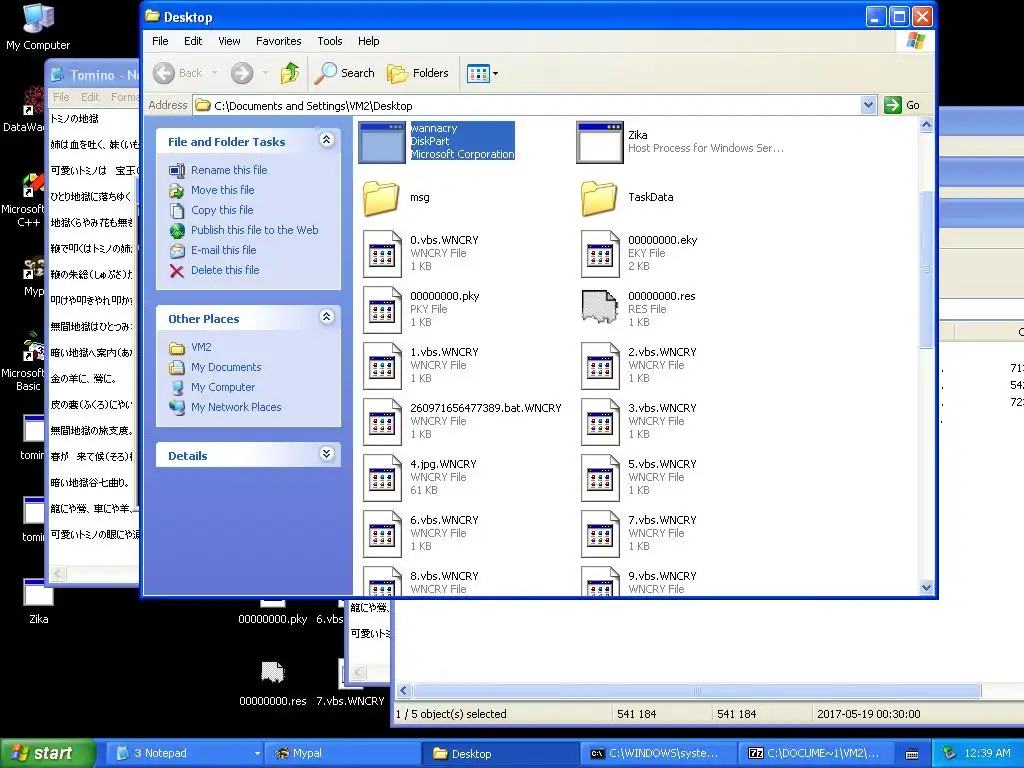Open the File menu in Desktop window

160,41
